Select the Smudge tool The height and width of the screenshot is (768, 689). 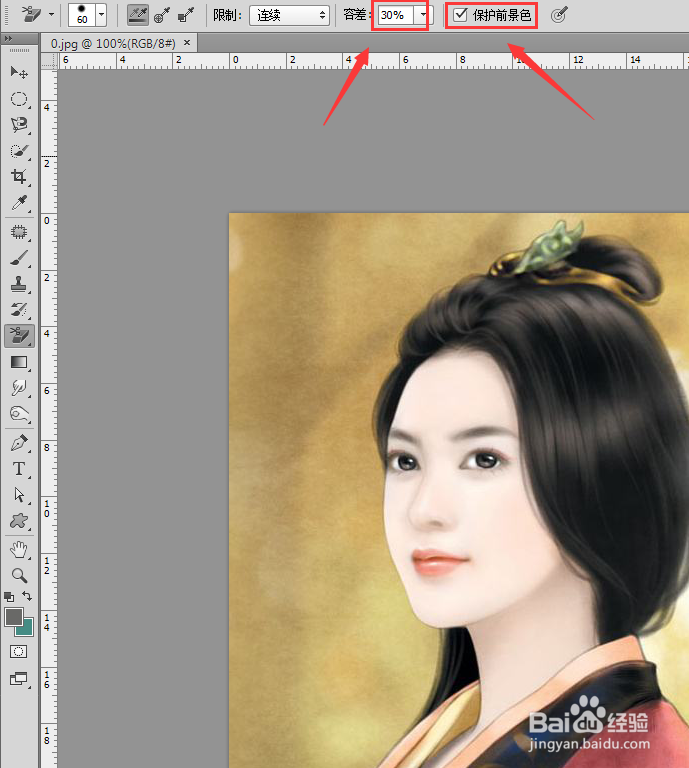19,388
